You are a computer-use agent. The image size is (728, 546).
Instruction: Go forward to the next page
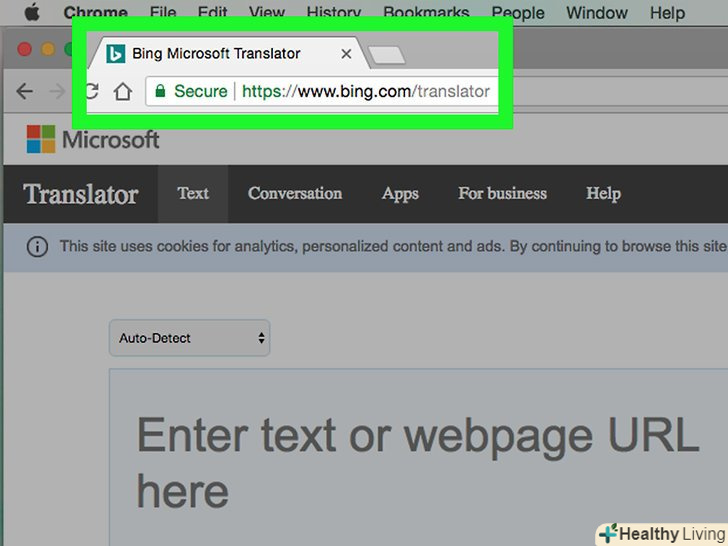pyautogui.click(x=57, y=91)
